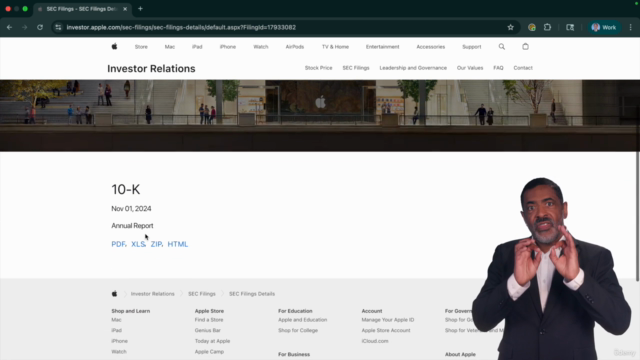The width and height of the screenshot is (640, 360).
Task: Open Manage Your Apple ID link
Action: click(x=388, y=320)
